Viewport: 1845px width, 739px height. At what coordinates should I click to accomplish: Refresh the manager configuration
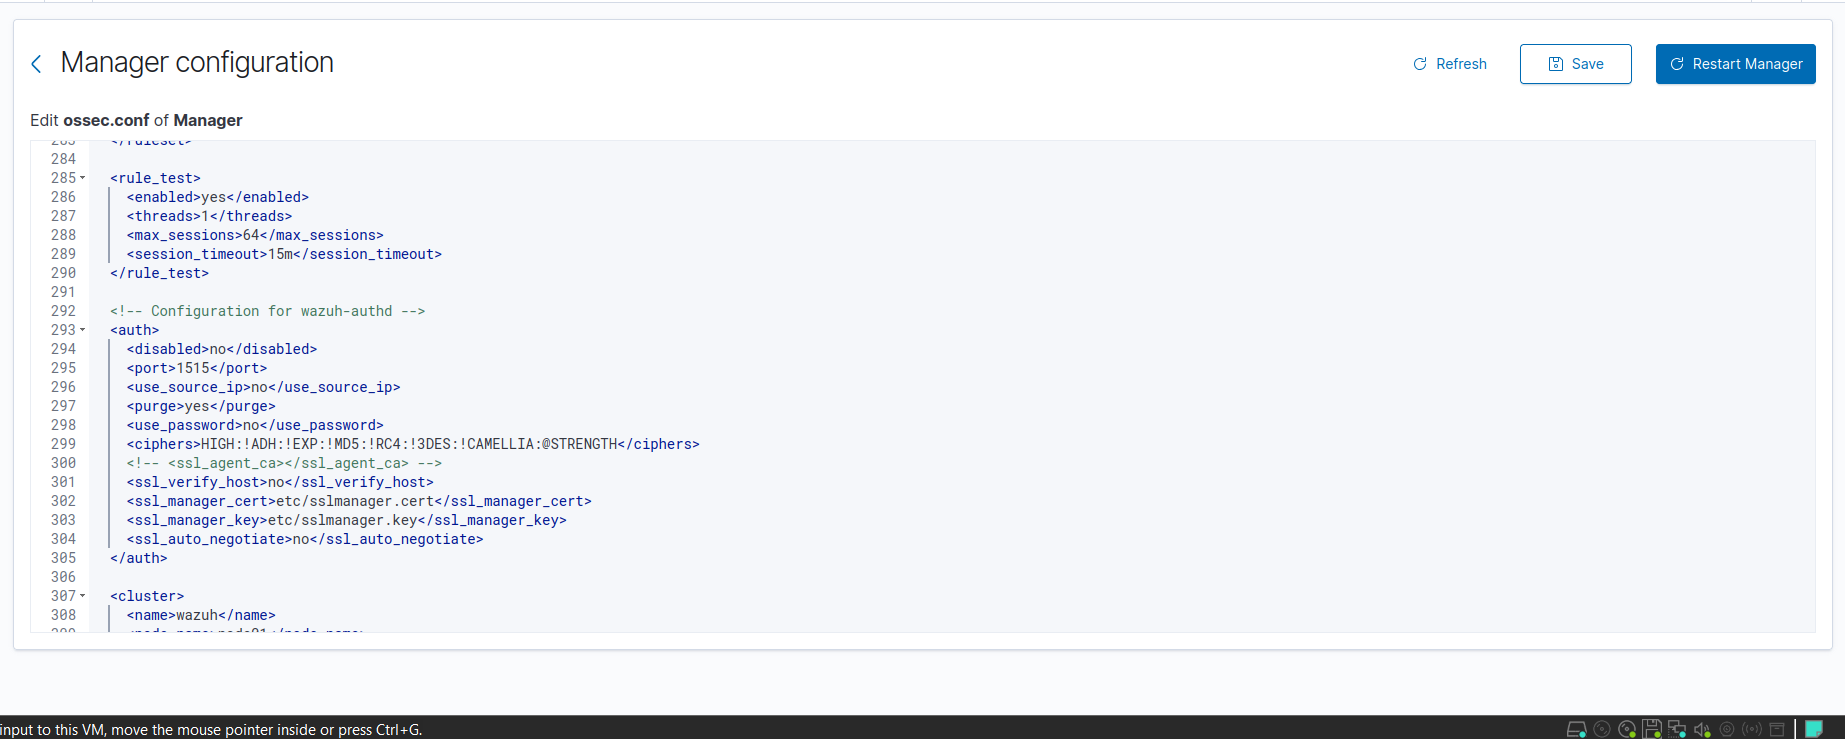1449,64
